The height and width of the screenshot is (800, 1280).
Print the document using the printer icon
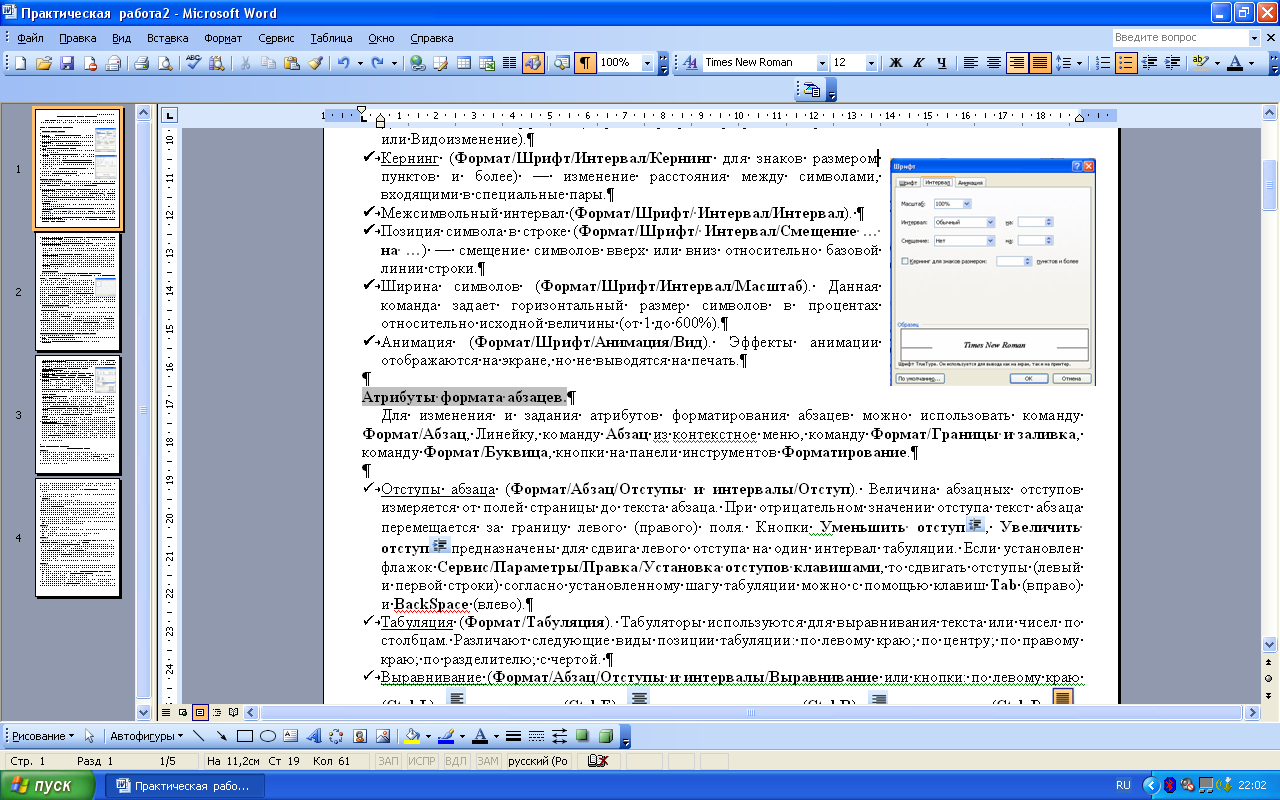[141, 62]
